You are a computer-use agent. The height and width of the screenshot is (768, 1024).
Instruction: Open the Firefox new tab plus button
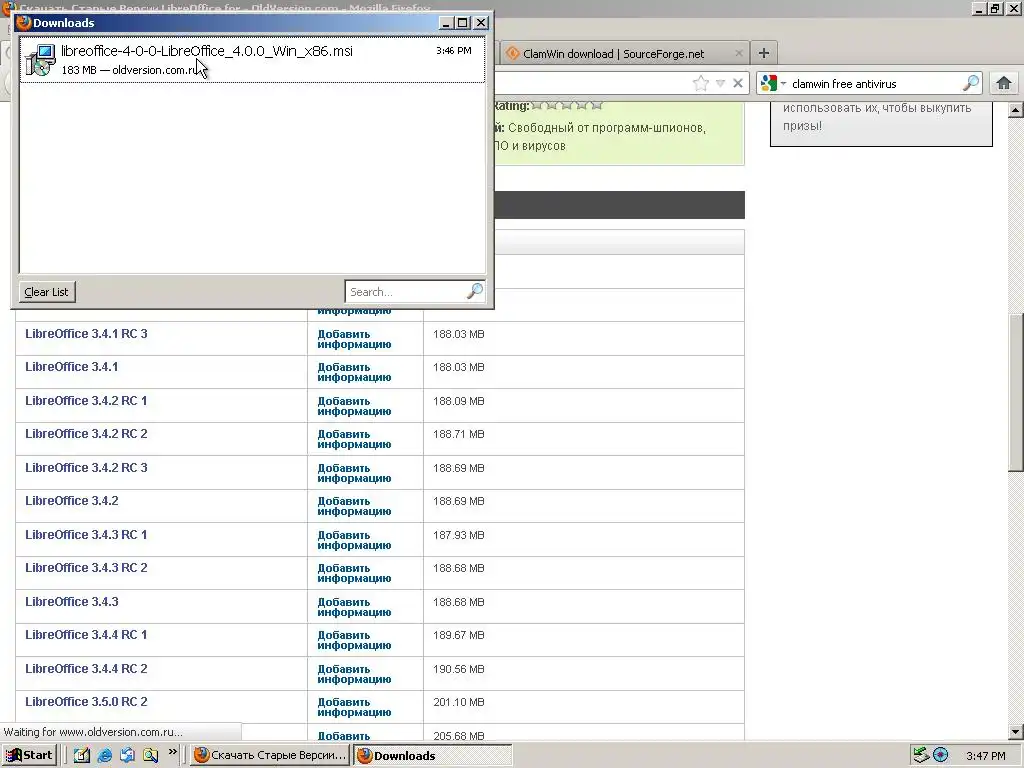[763, 53]
